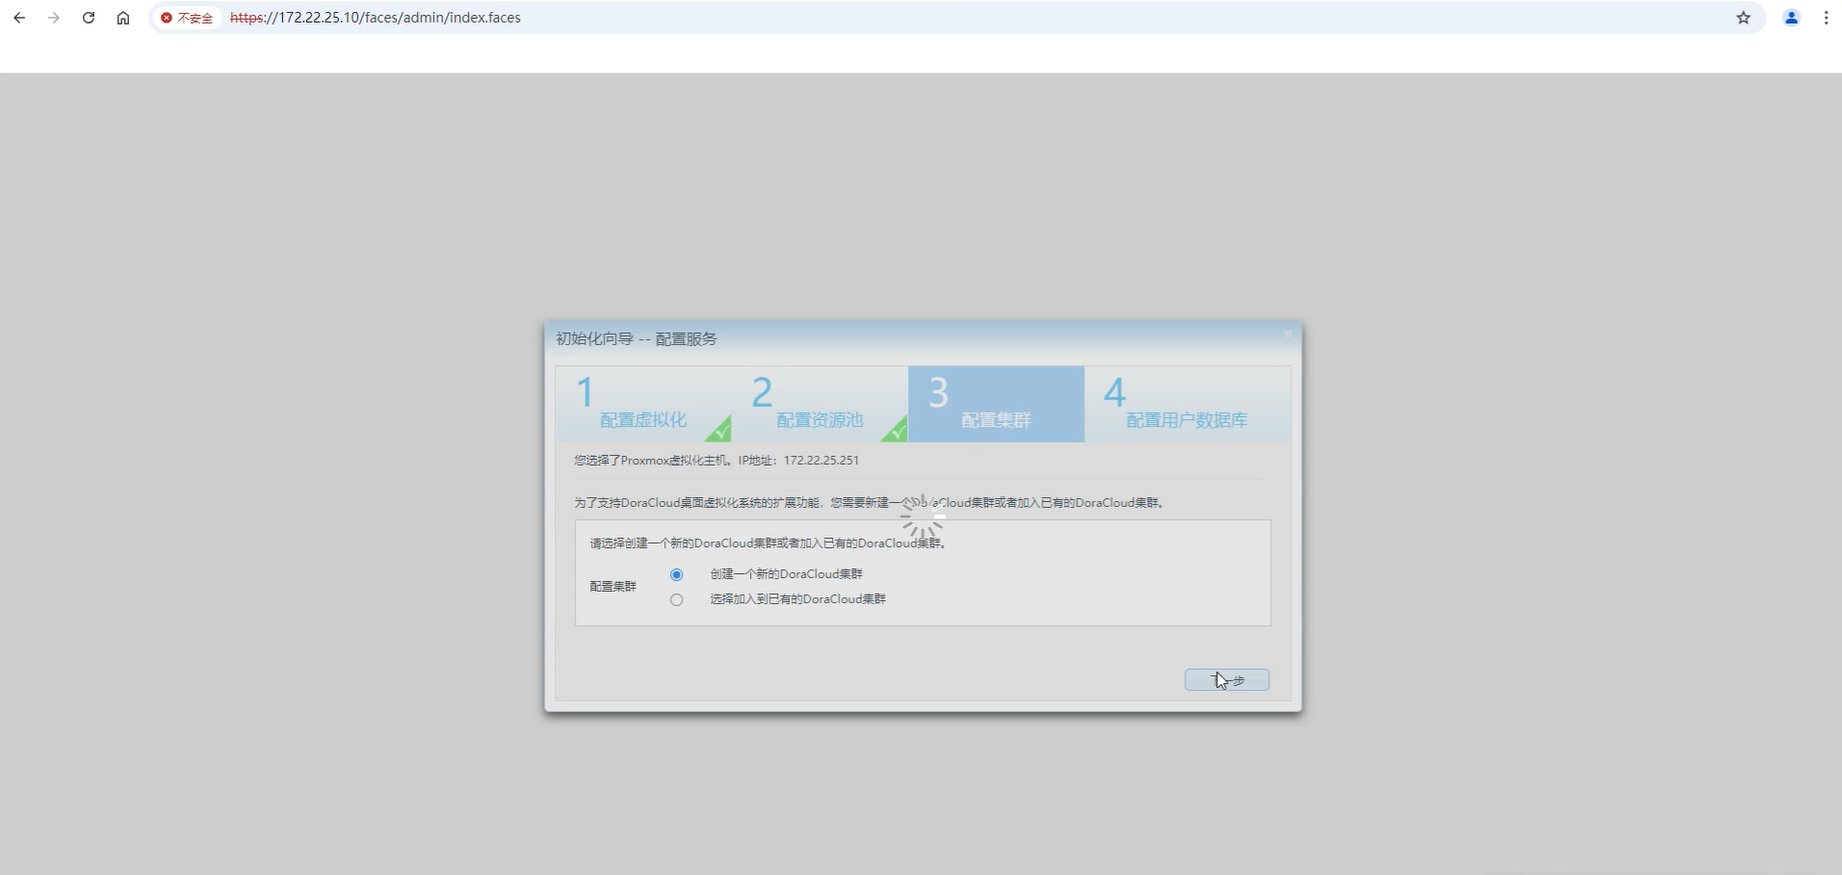Switch to step 2 配置资源池 tab

click(x=821, y=404)
